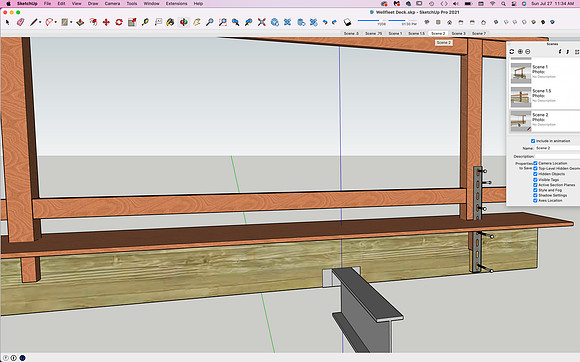
Task: Switch to the Scene .75 tab
Action: tap(374, 33)
